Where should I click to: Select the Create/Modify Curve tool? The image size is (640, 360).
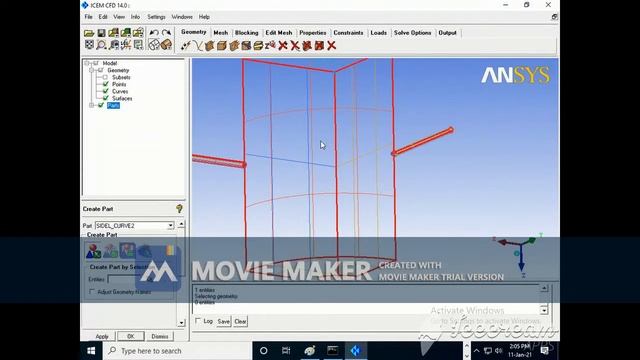point(198,46)
